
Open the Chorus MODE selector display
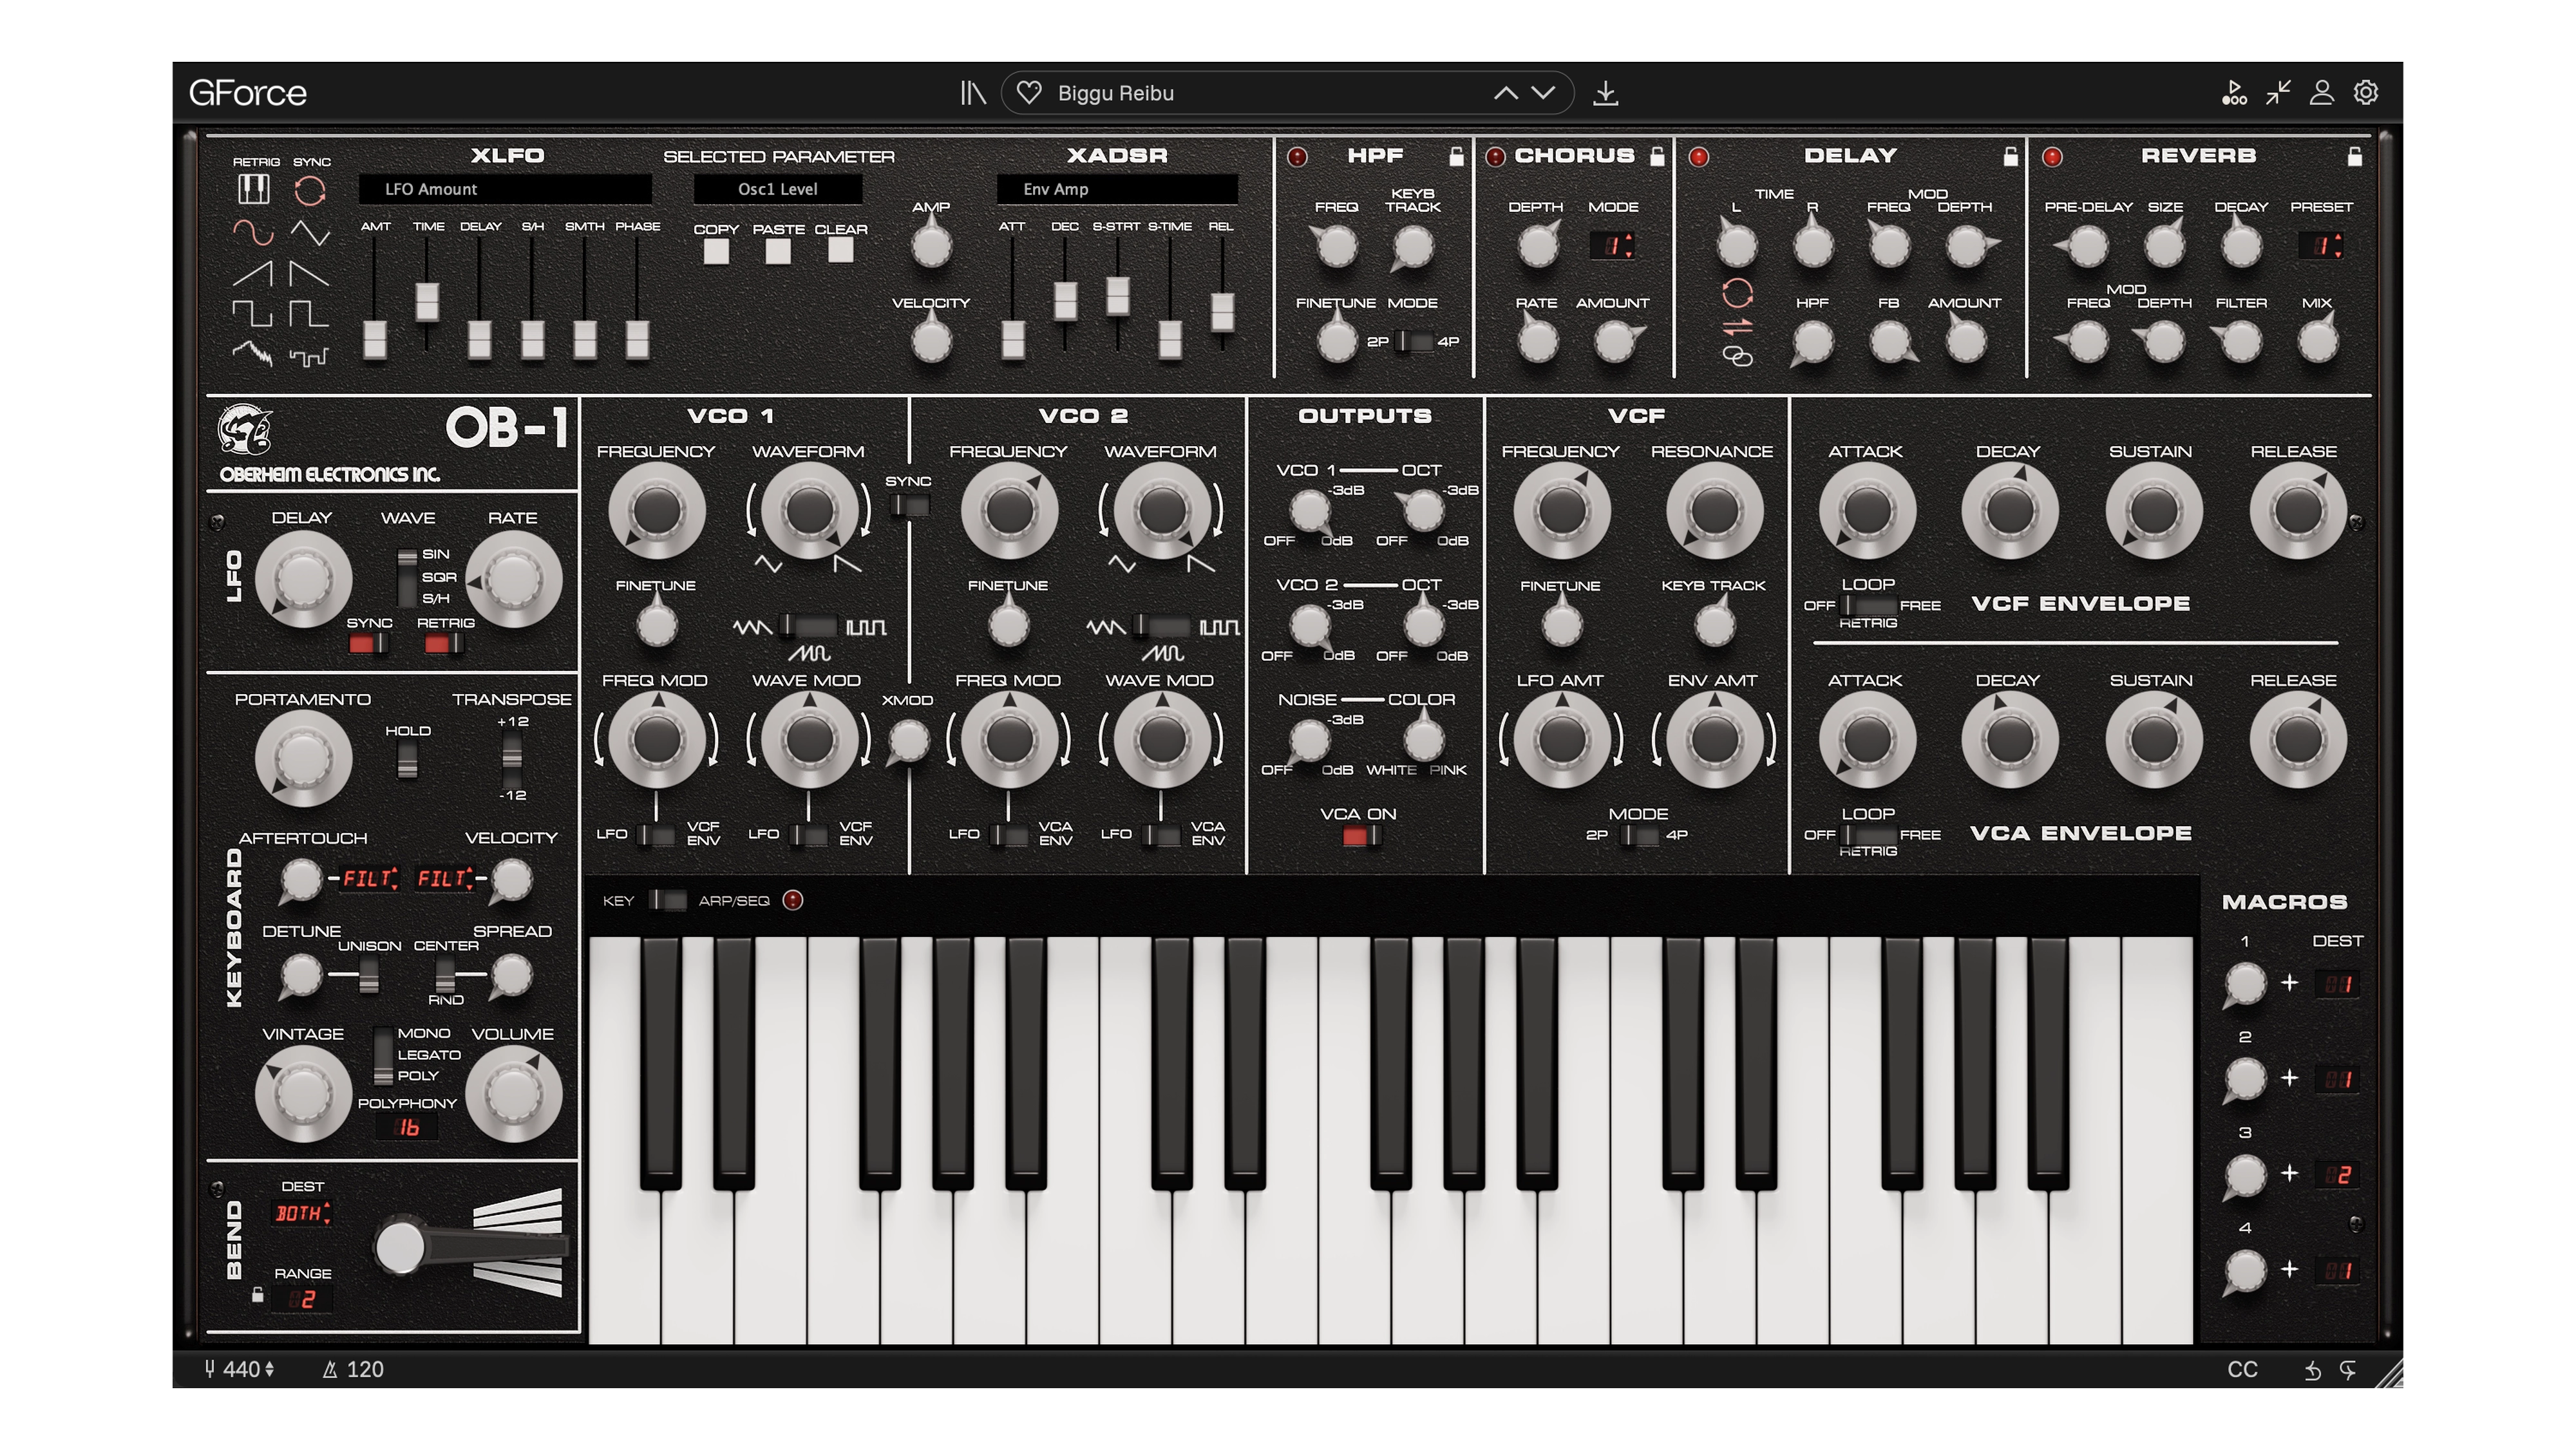coord(1613,246)
